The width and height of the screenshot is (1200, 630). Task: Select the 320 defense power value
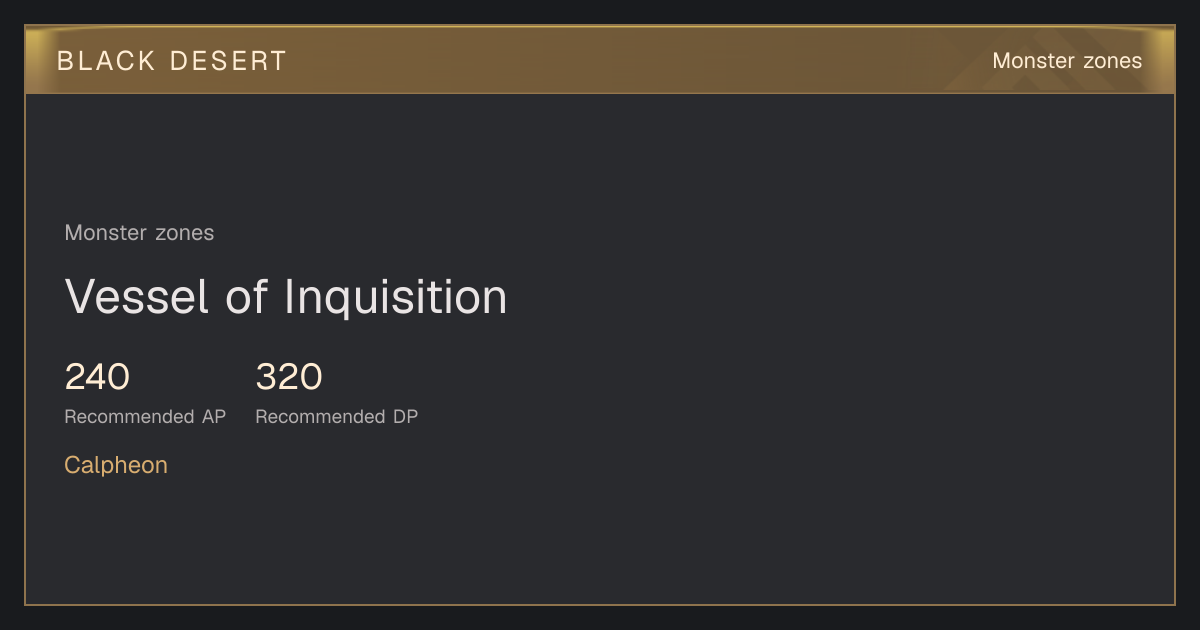click(x=289, y=377)
